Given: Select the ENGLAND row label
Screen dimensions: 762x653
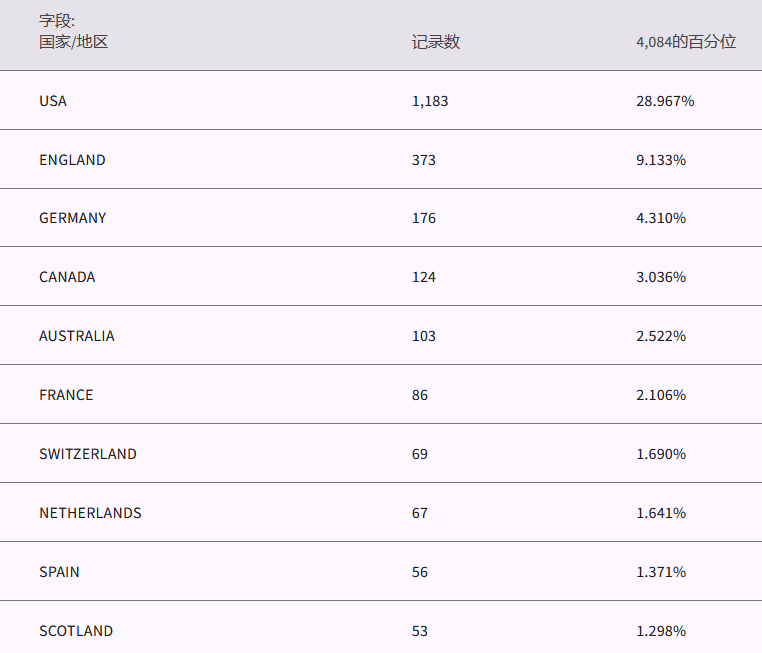Looking at the screenshot, I should point(72,160).
